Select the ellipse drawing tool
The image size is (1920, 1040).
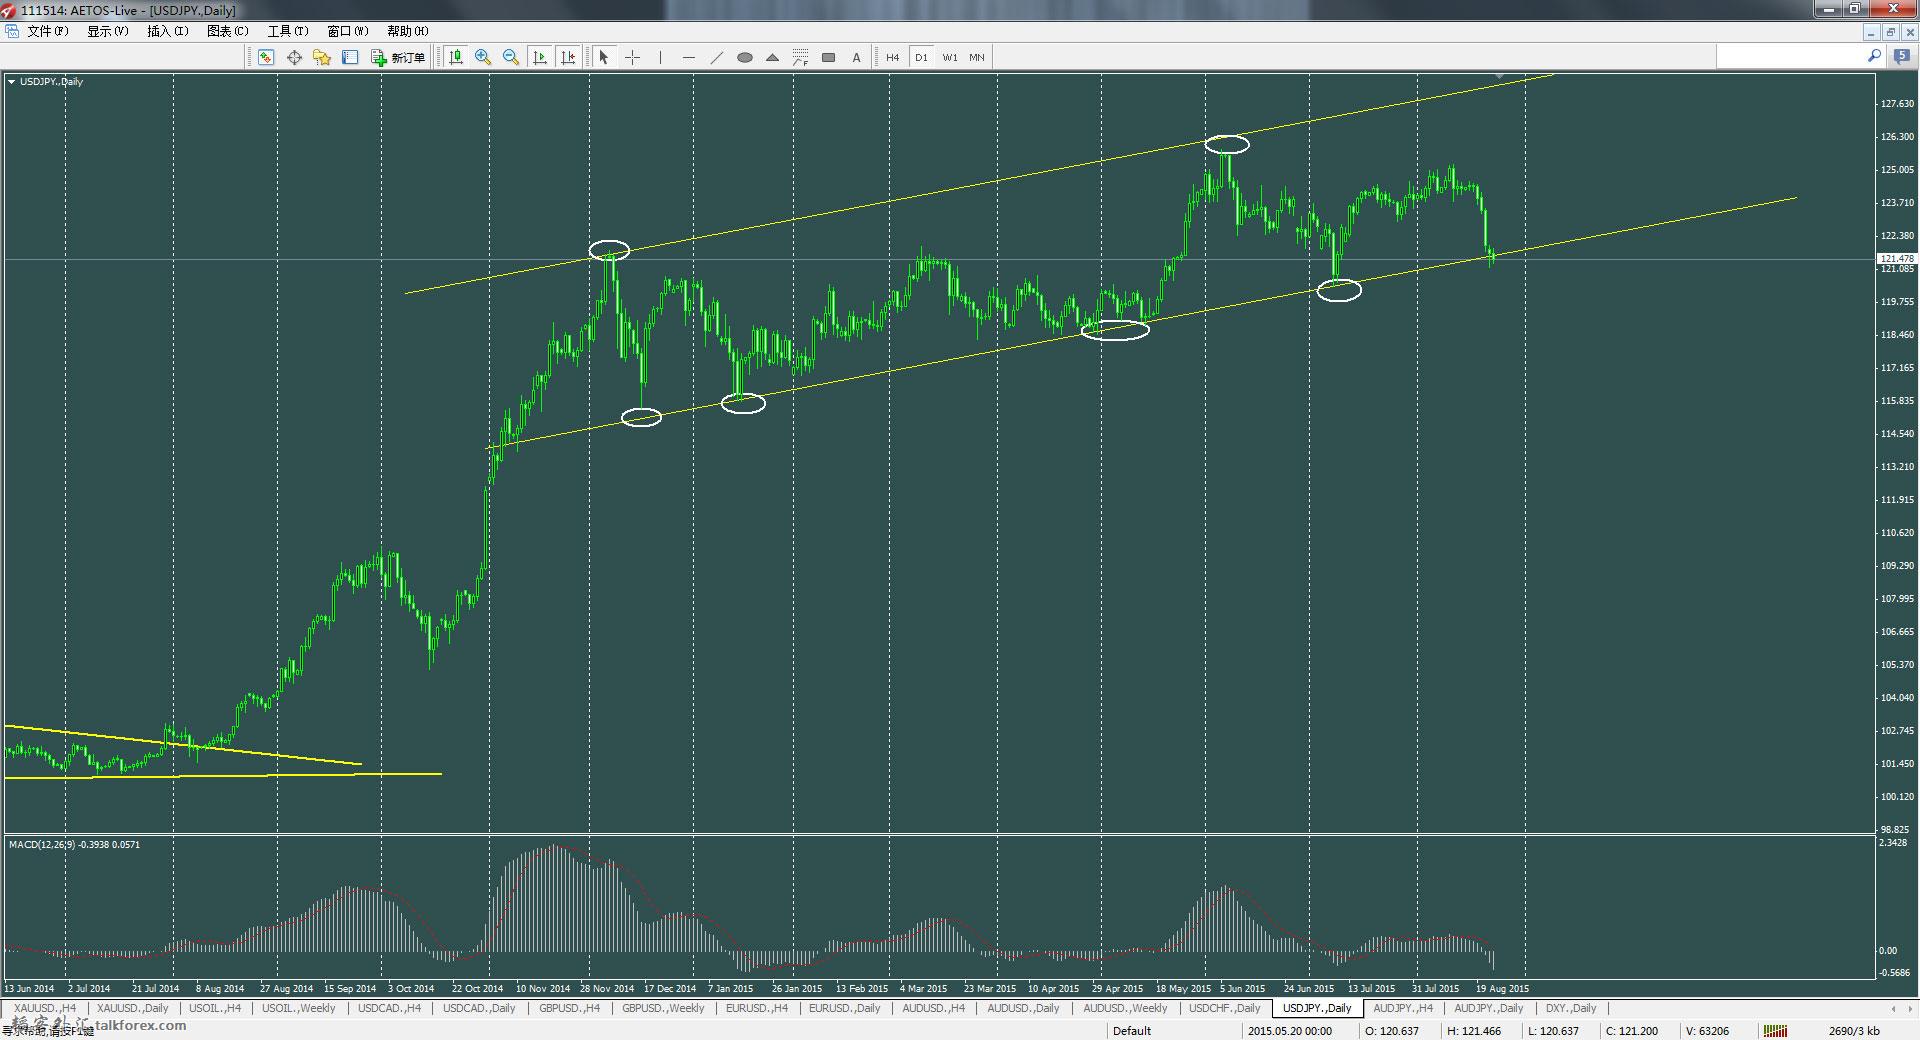(x=744, y=57)
